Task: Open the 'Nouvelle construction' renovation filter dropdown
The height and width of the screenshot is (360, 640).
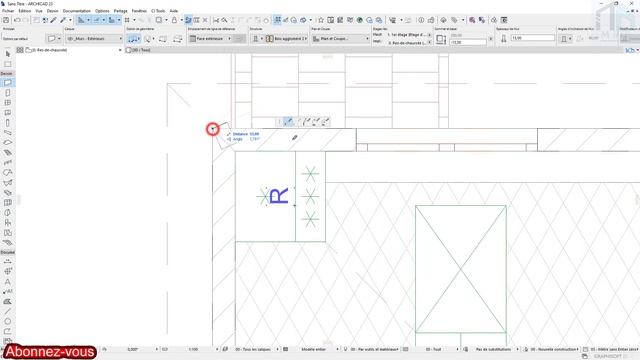Action: [555, 349]
